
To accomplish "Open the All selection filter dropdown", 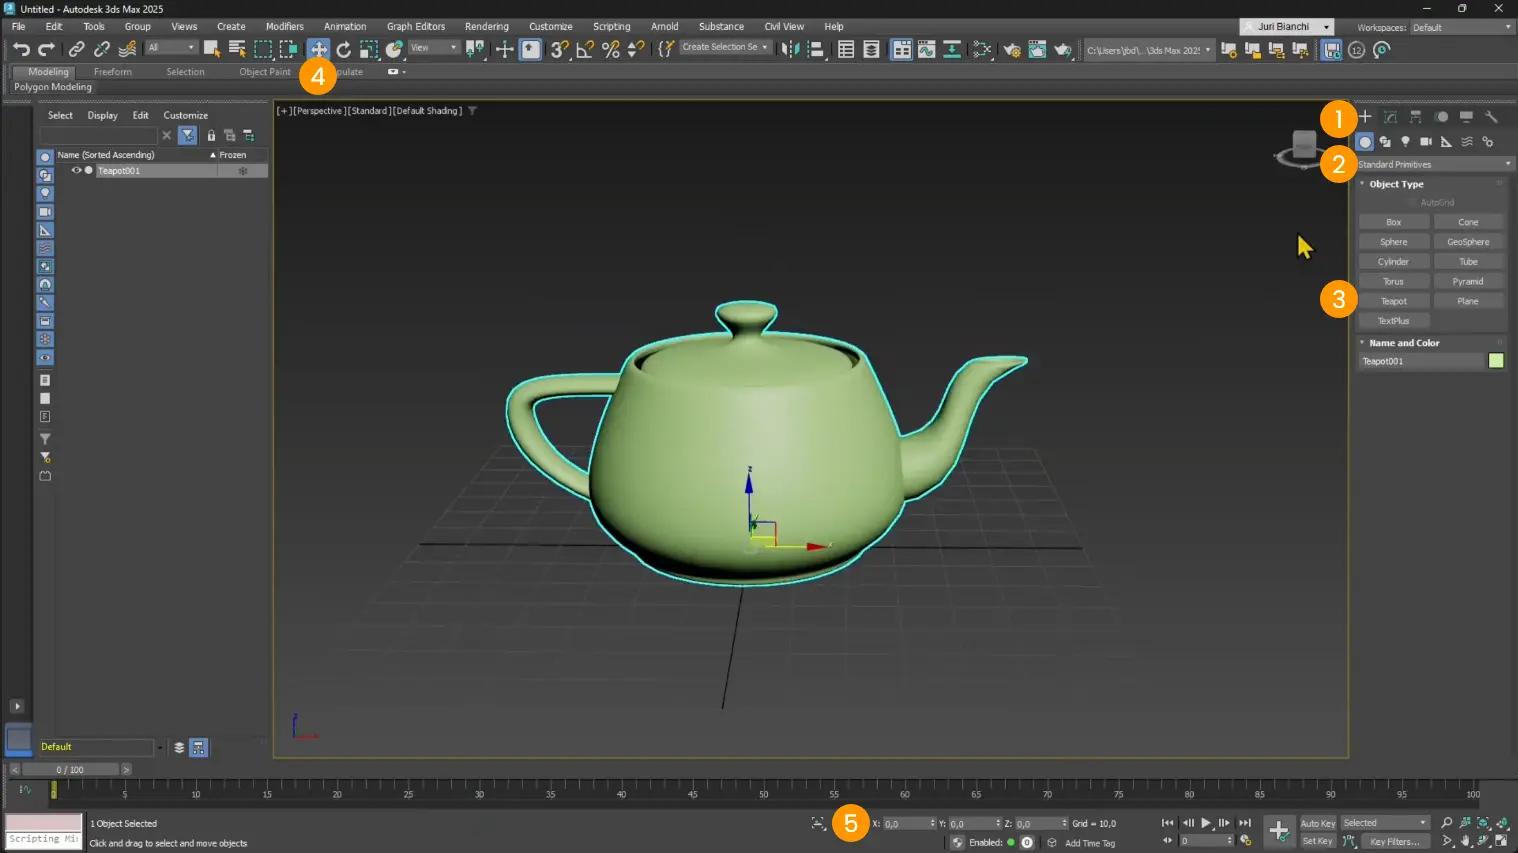I will tap(172, 47).
